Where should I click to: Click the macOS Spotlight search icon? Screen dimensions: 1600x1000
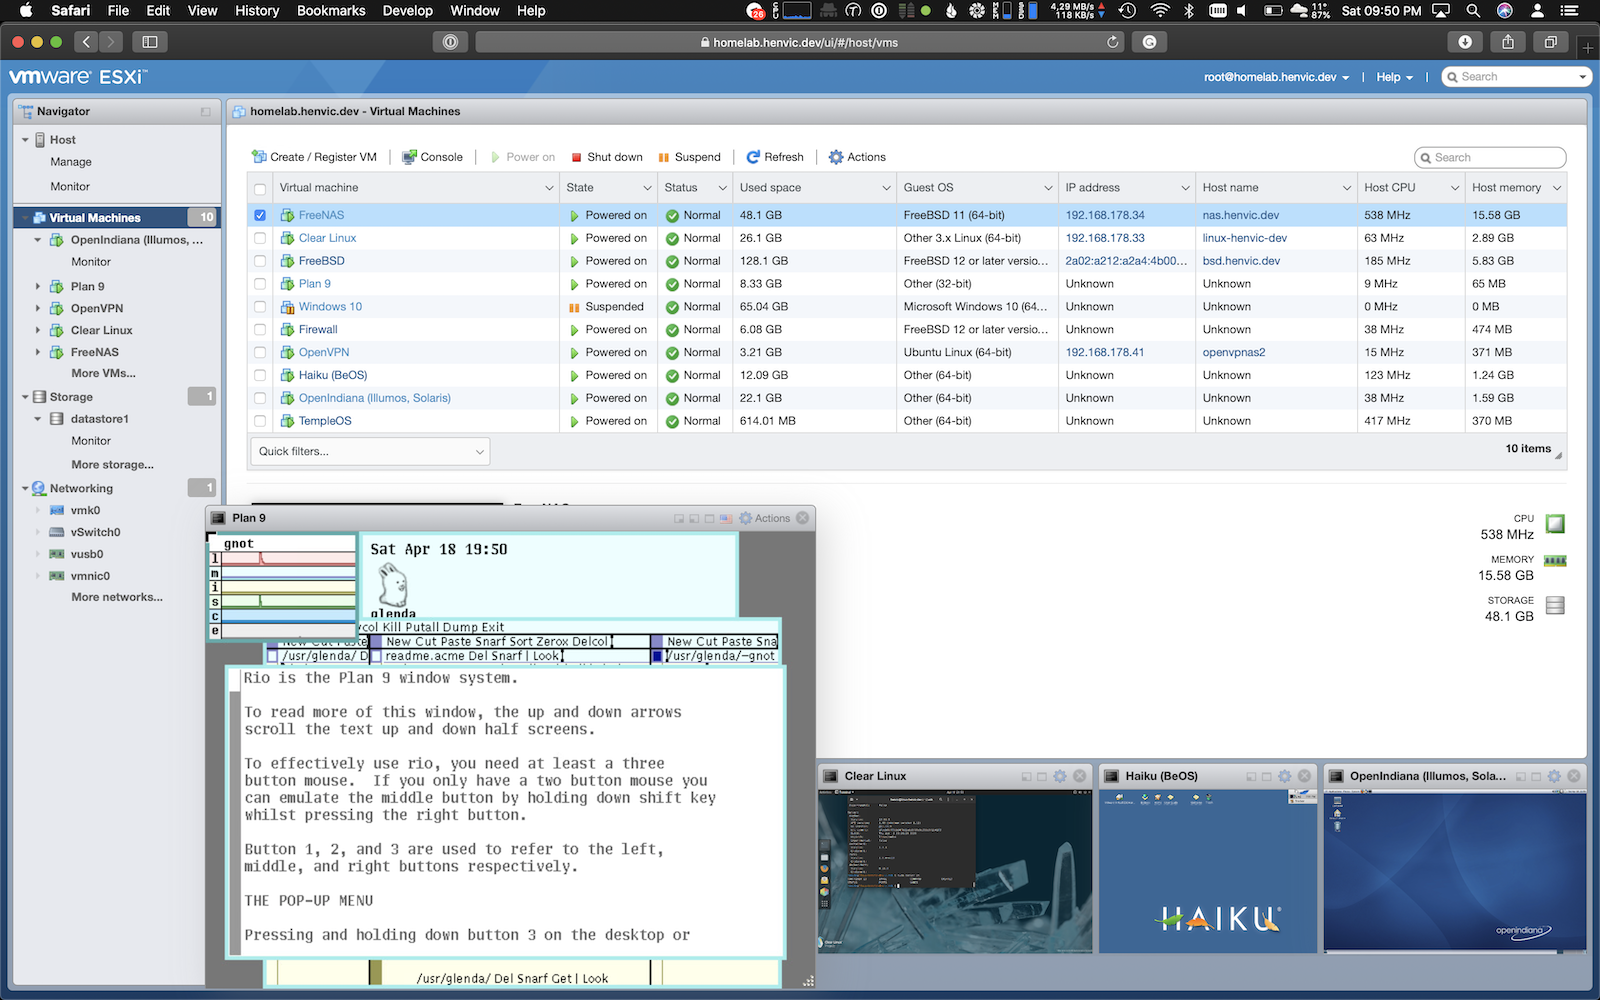(x=1473, y=11)
